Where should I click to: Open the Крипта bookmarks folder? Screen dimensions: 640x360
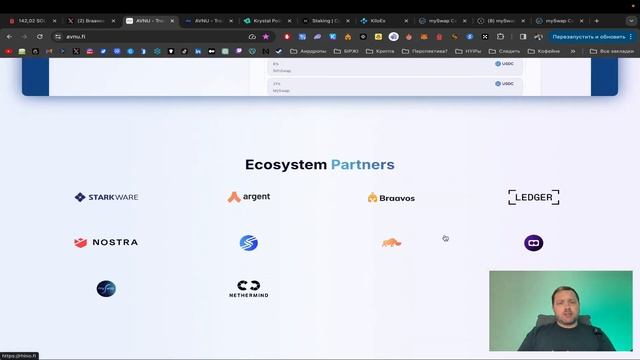(380, 51)
